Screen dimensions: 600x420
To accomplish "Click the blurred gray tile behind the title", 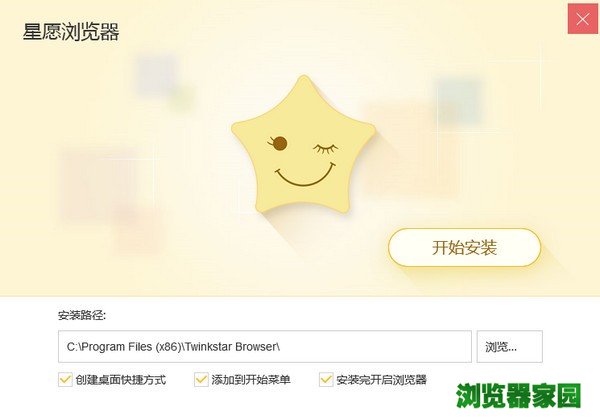I will coord(155,75).
